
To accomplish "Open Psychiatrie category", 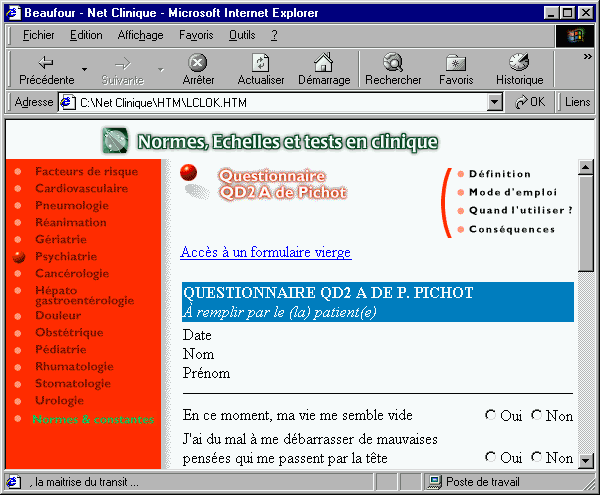I will pos(66,256).
